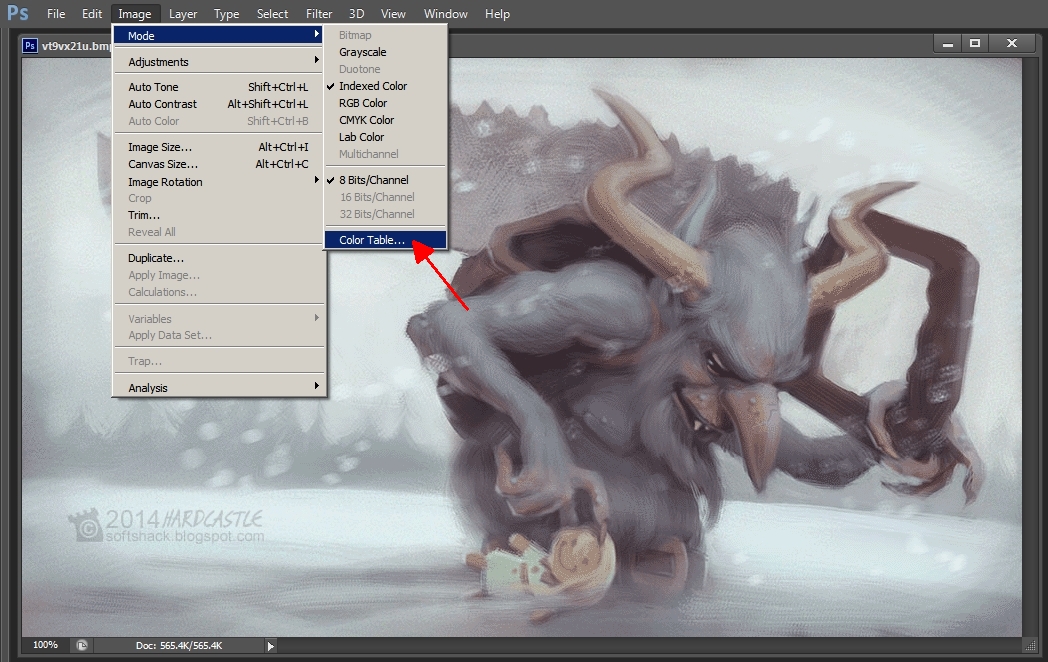The width and height of the screenshot is (1048, 662).
Task: Close the document window
Action: [1012, 43]
